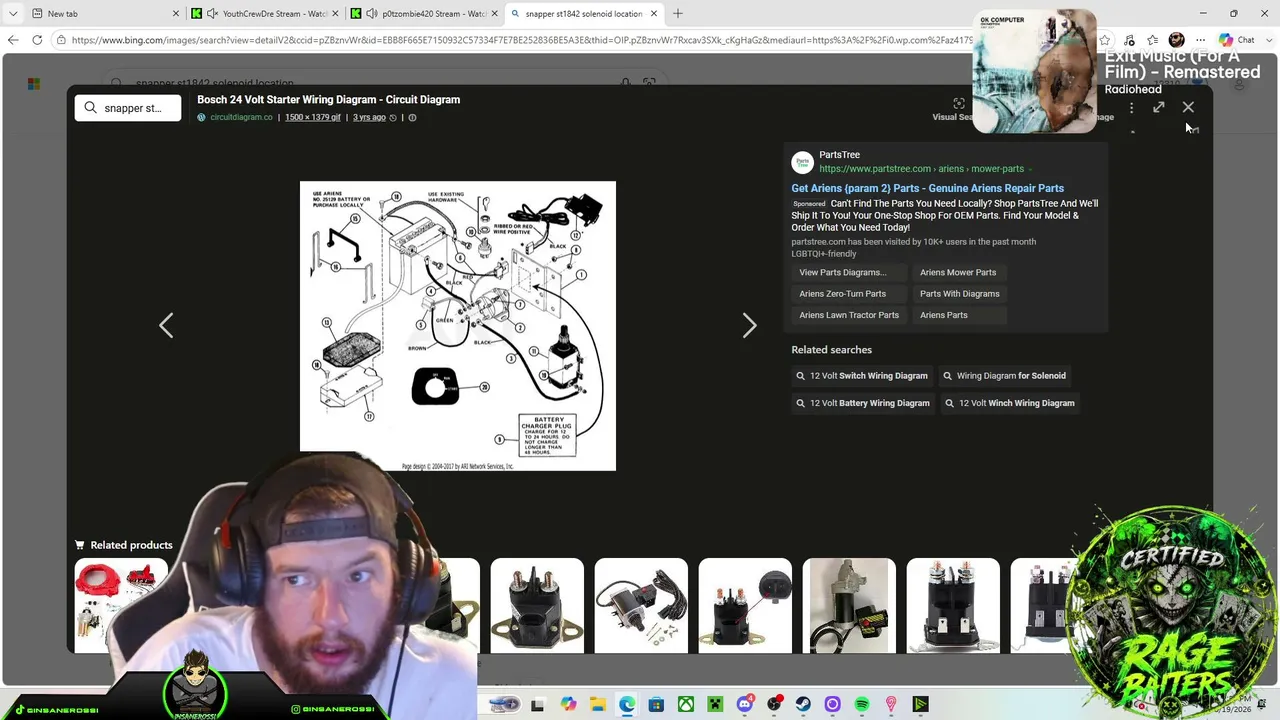Open OBS Studio from the taskbar
This screenshot has width=1280, height=720.
[774, 705]
